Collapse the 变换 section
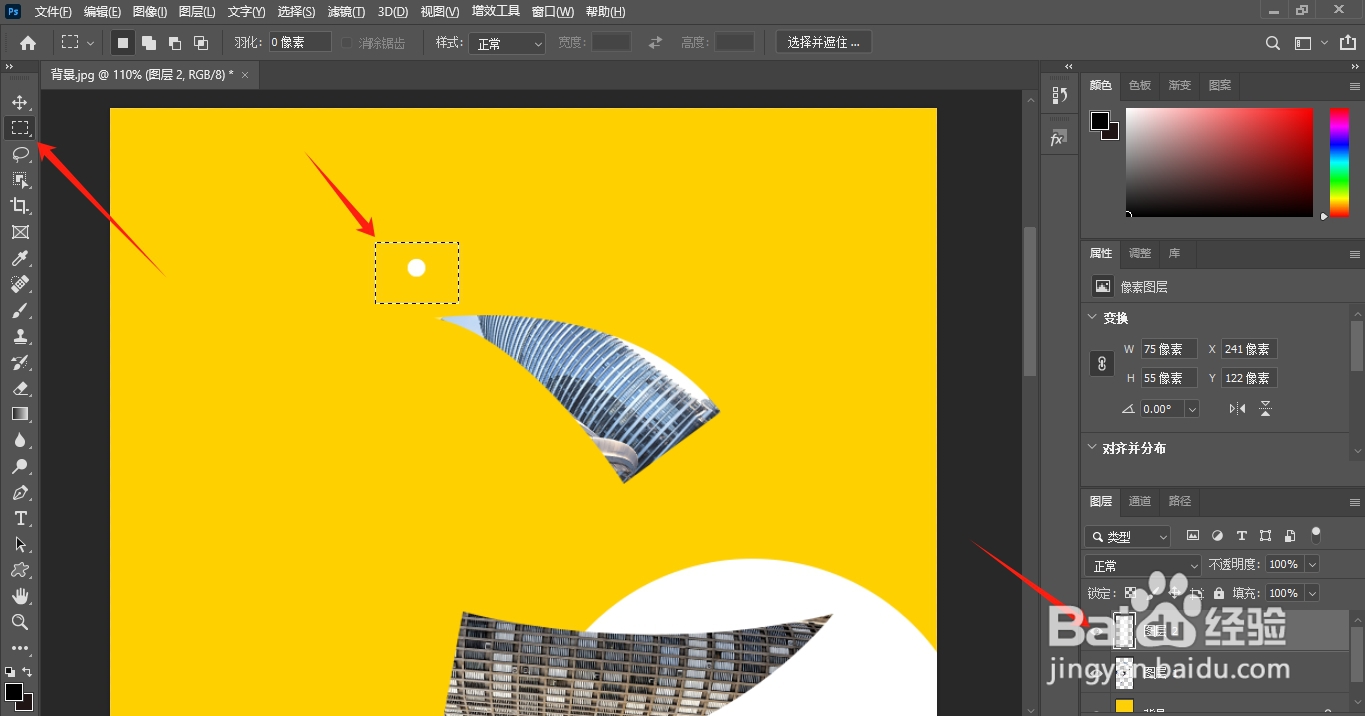The height and width of the screenshot is (716, 1365). click(x=1092, y=317)
